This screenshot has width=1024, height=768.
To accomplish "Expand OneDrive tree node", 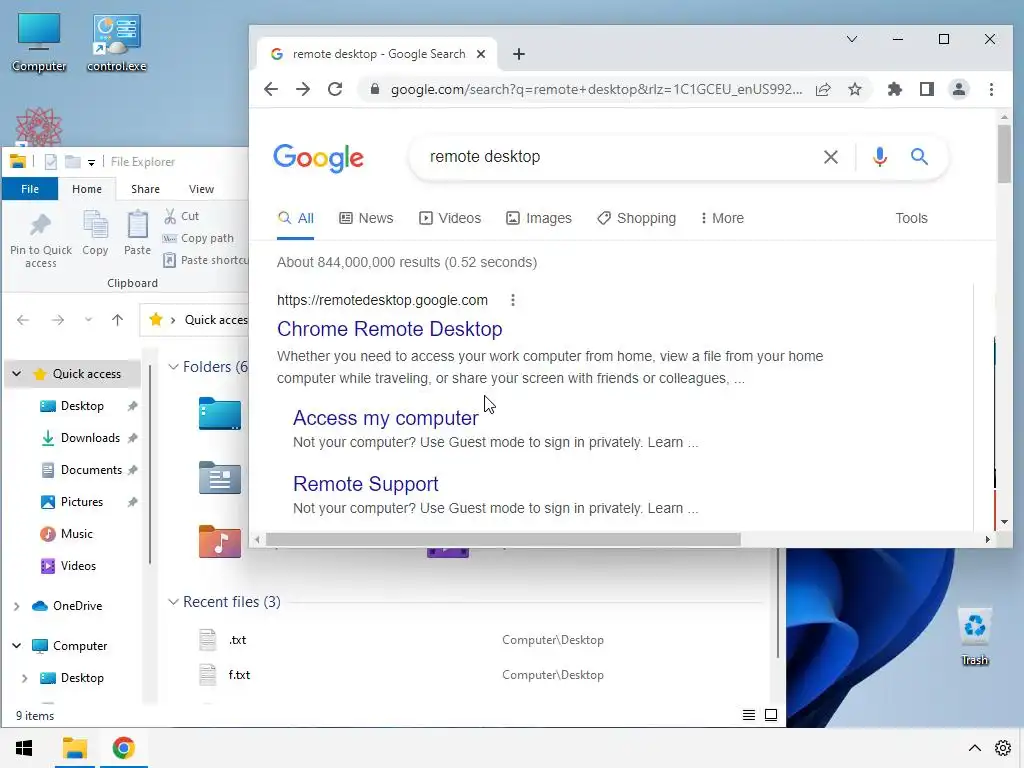I will click(x=17, y=606).
